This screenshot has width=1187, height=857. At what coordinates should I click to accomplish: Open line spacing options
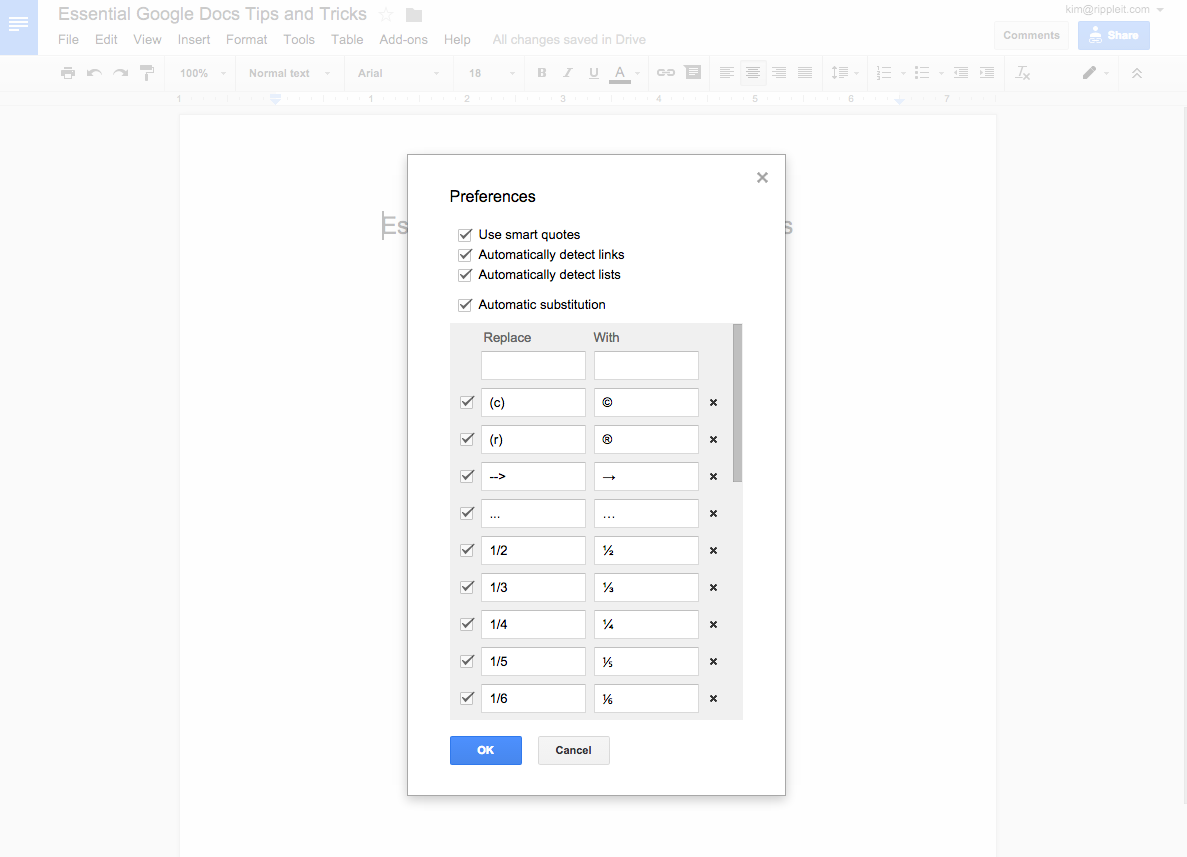click(x=845, y=73)
